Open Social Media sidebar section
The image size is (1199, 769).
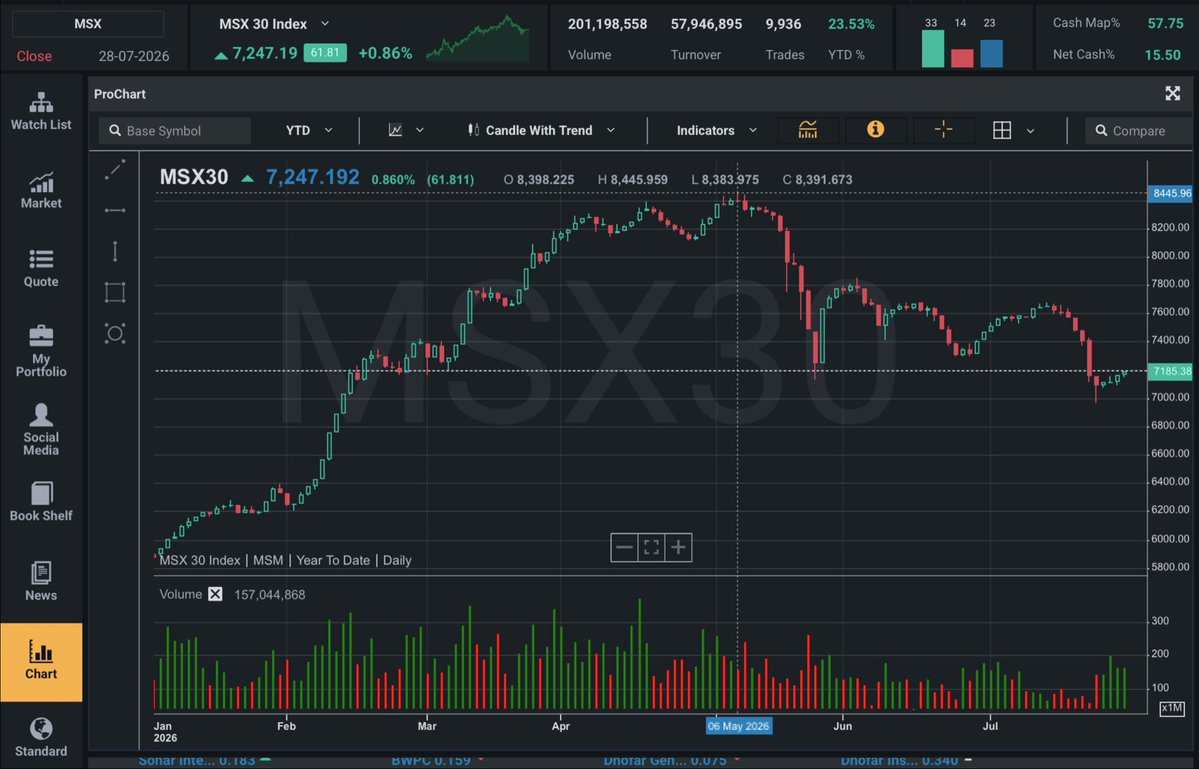pyautogui.click(x=41, y=430)
